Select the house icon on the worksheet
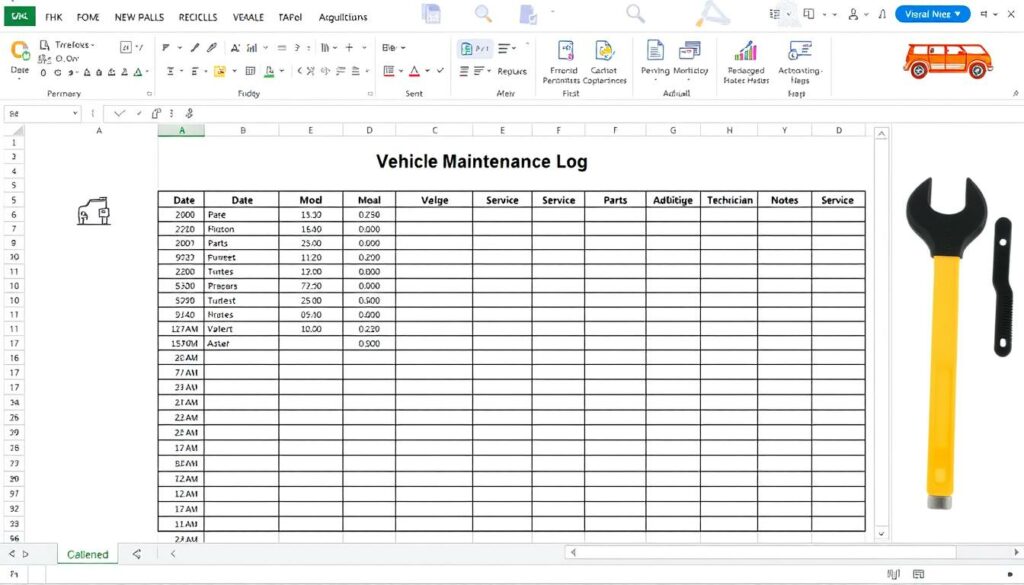The image size is (1024, 585). tap(94, 211)
